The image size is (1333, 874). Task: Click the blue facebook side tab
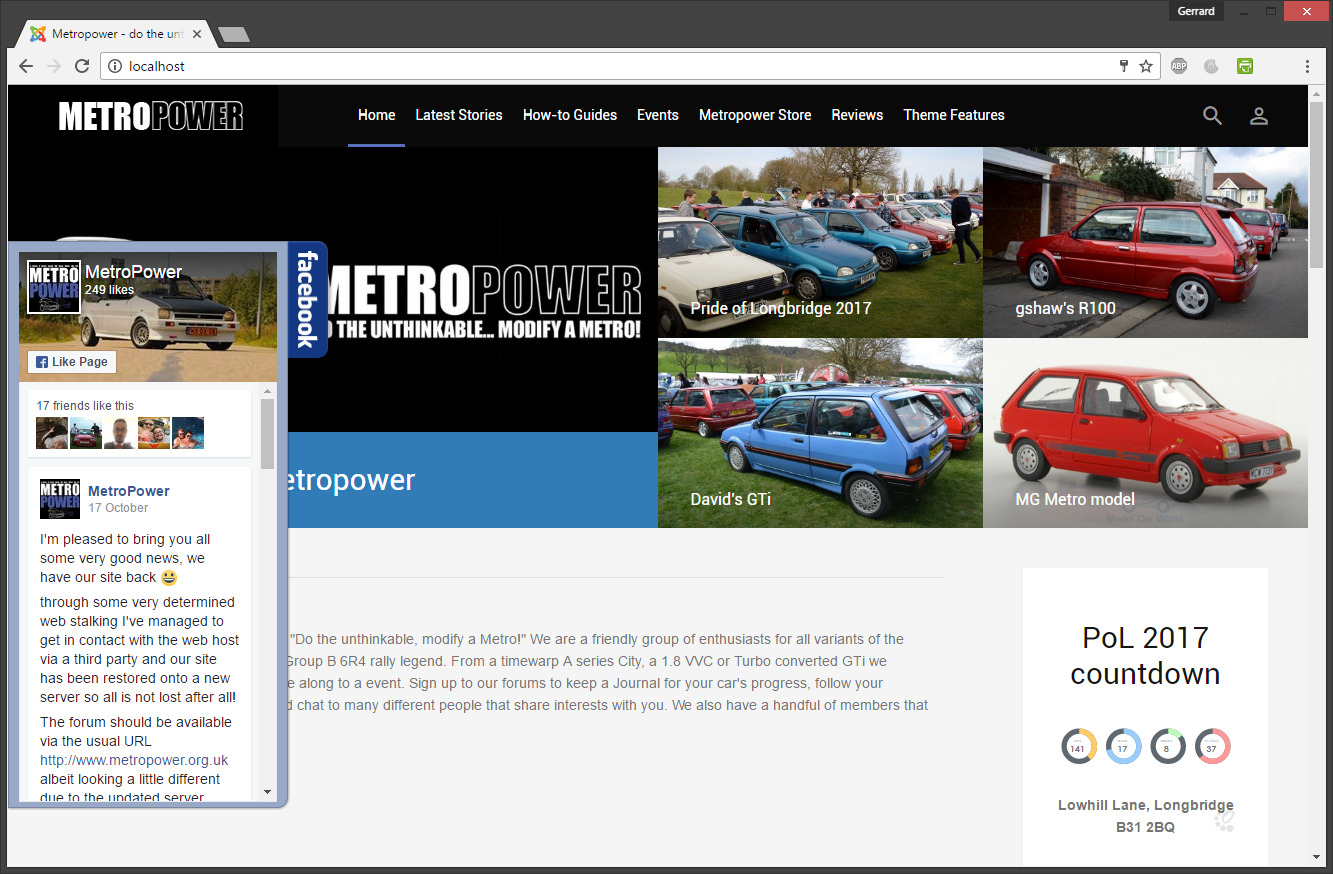[x=307, y=299]
